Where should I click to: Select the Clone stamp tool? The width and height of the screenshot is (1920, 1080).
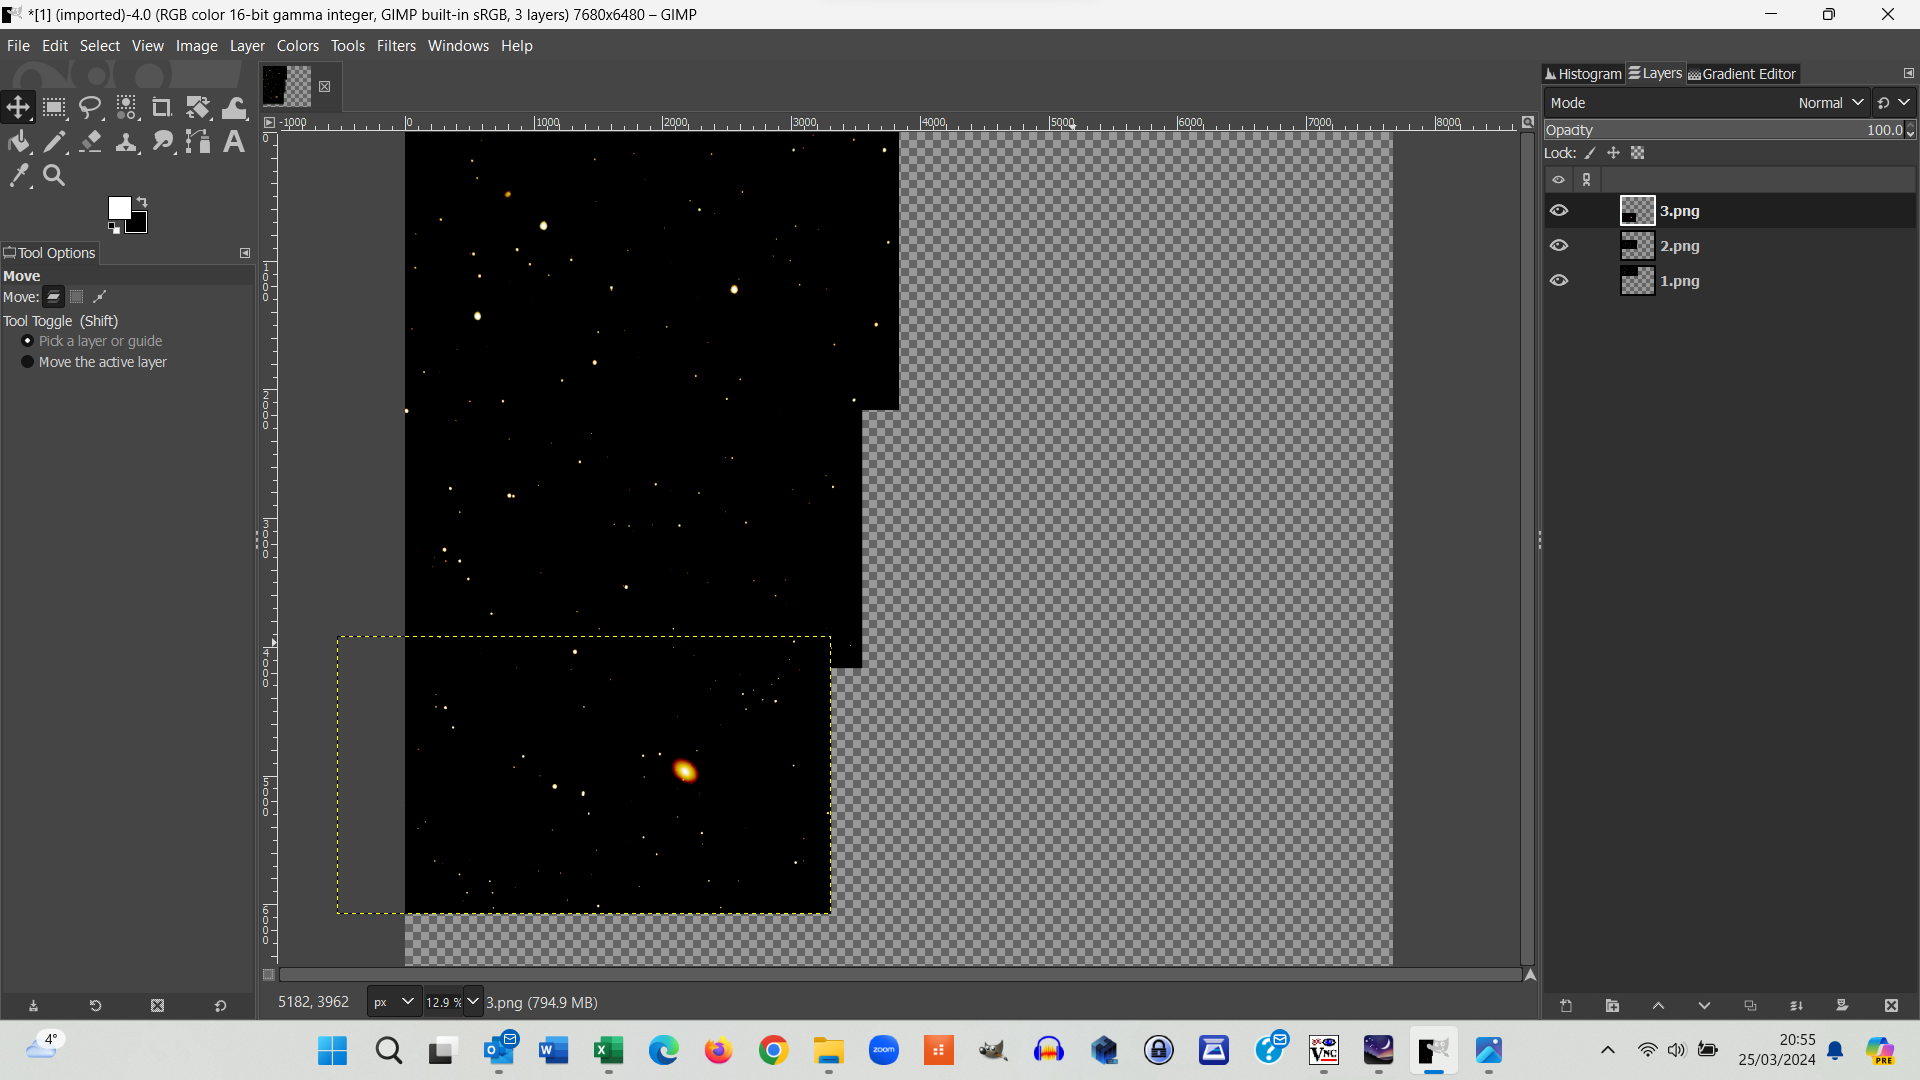[126, 142]
